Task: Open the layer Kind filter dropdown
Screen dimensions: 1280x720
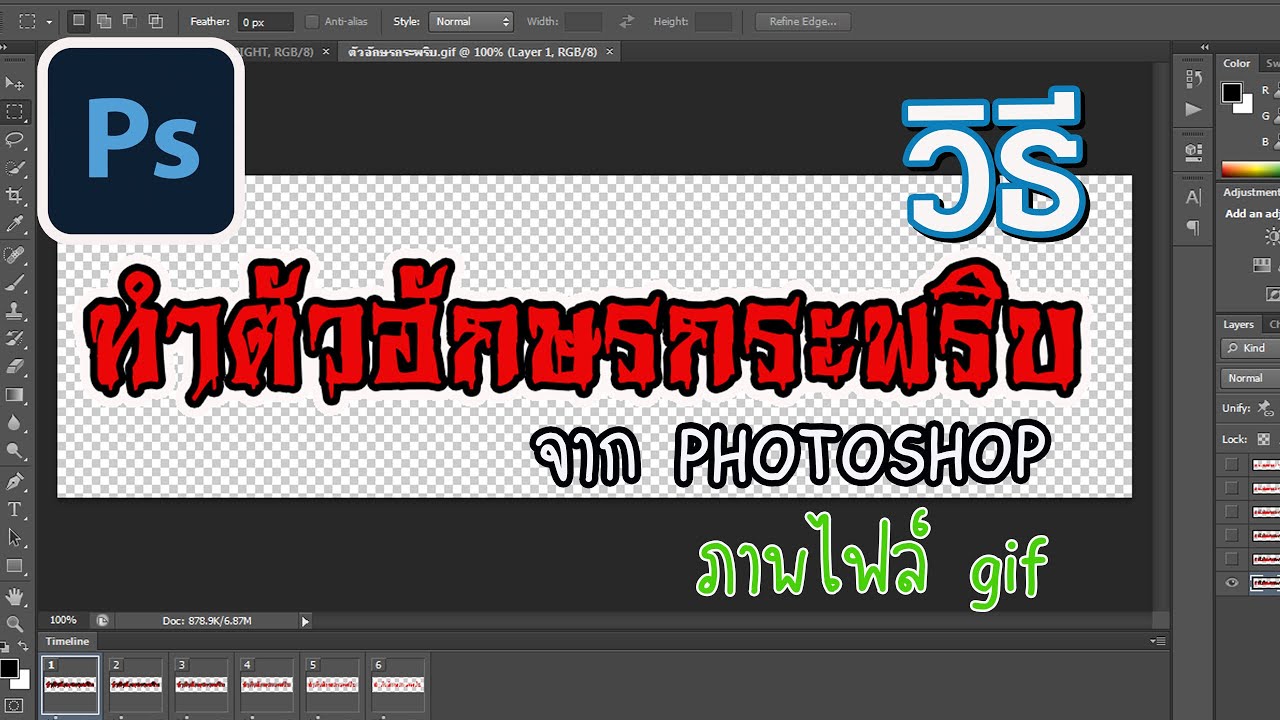Action: [x=1251, y=348]
